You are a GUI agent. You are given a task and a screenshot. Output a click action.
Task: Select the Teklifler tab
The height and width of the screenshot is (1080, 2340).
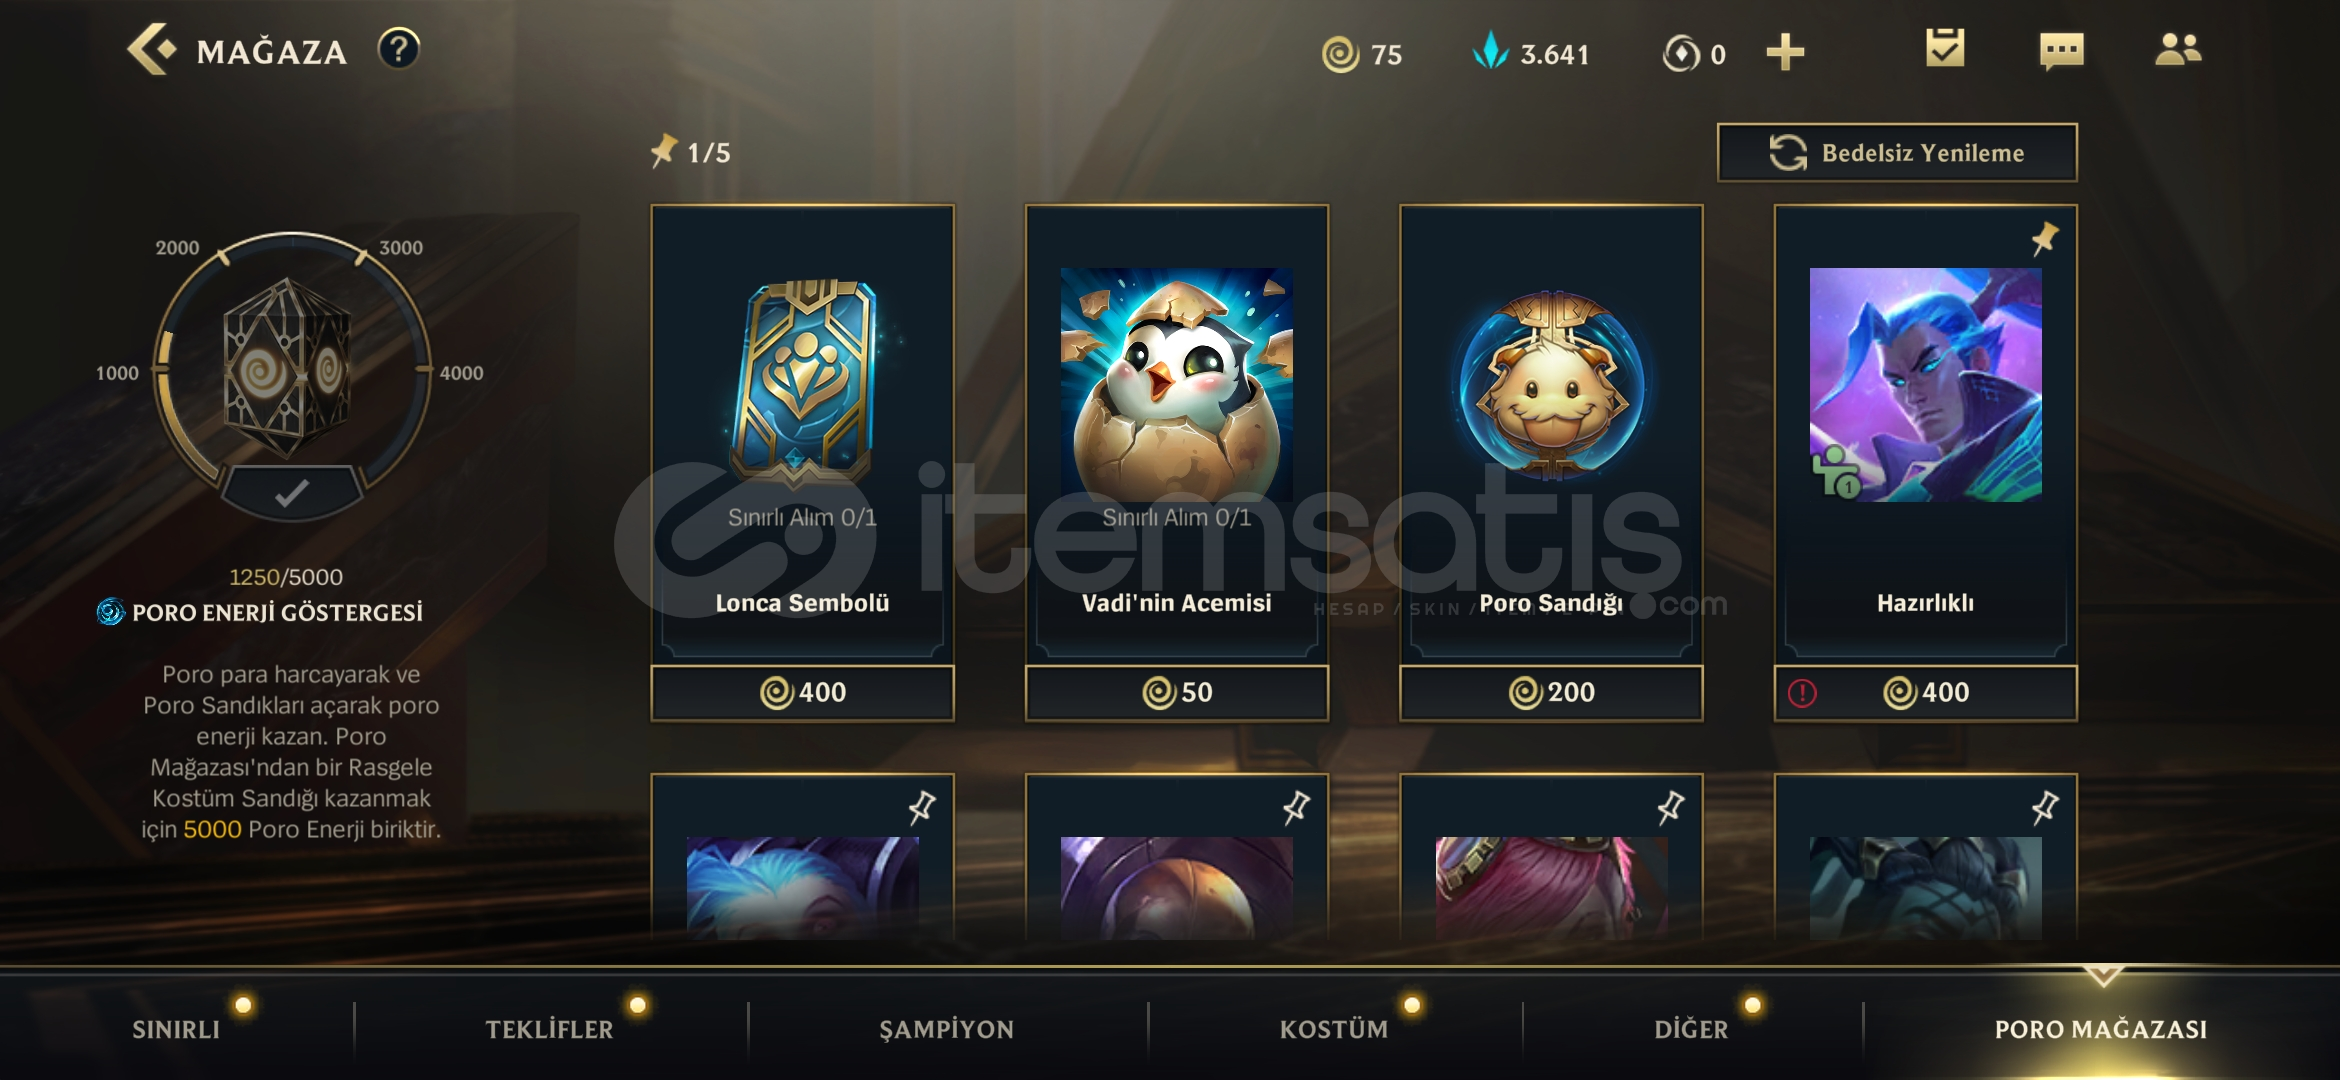(x=549, y=1029)
